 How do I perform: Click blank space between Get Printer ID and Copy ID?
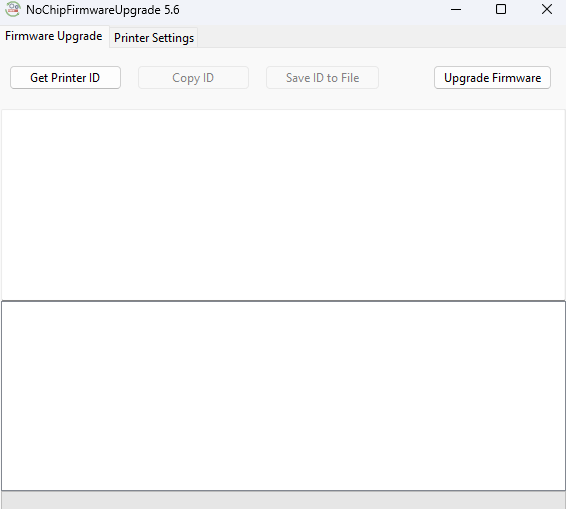129,78
